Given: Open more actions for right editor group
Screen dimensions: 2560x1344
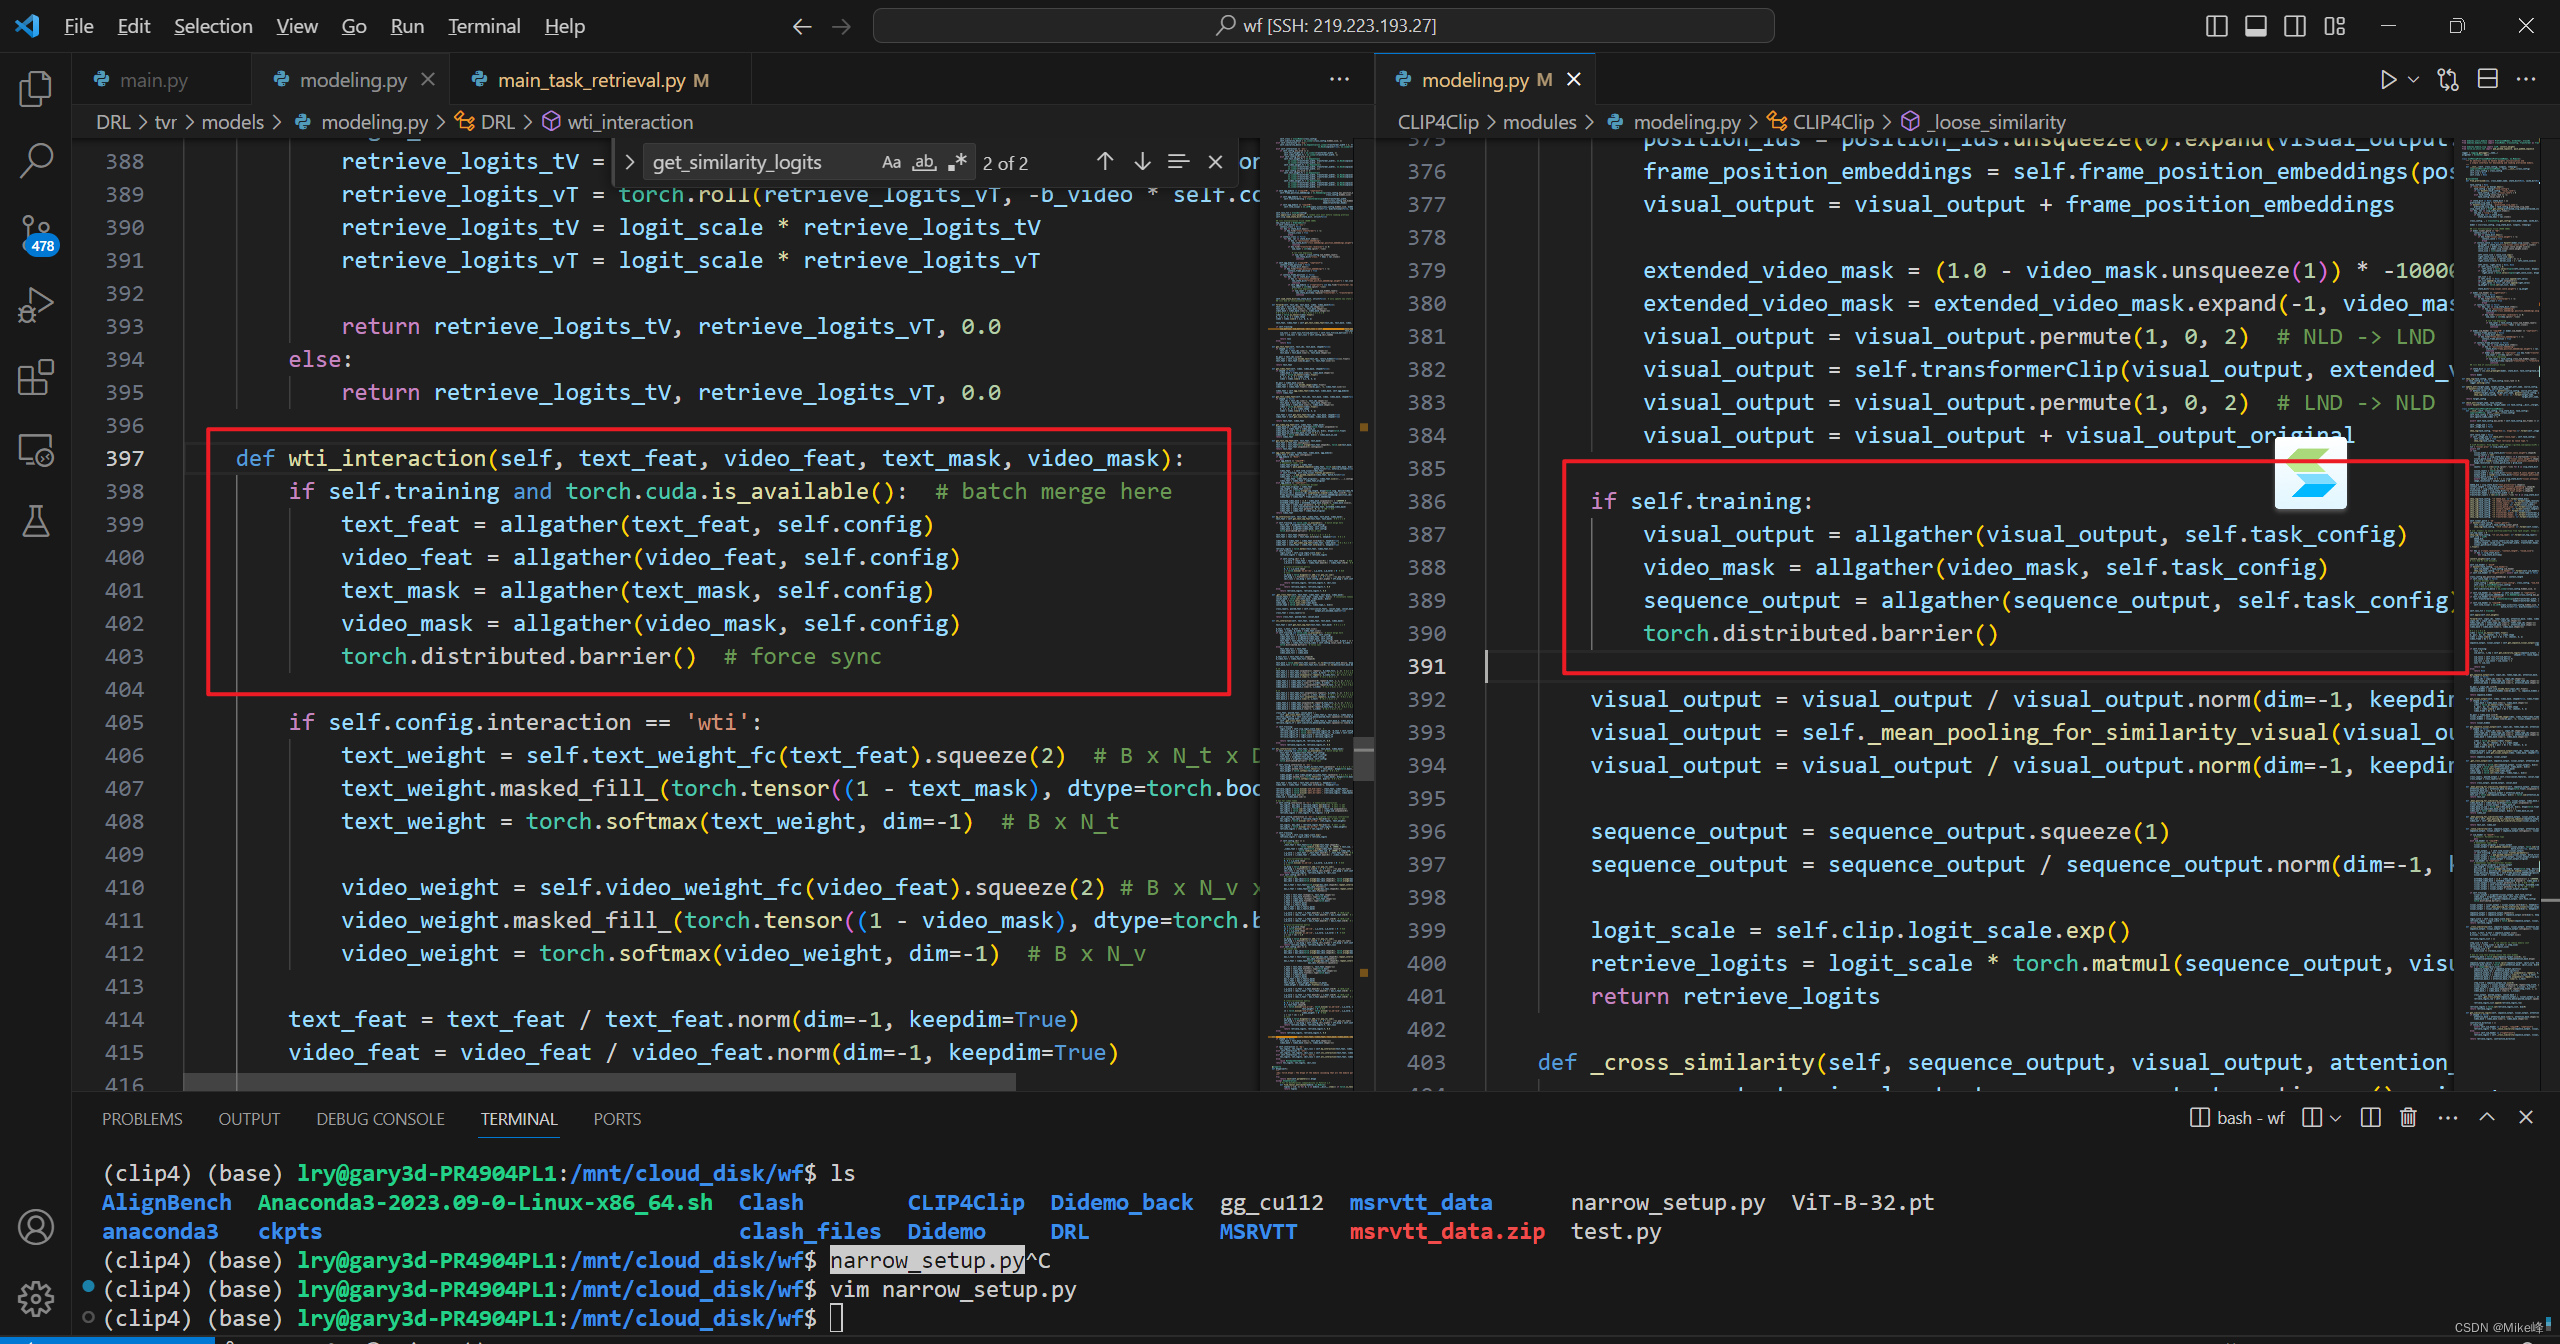Looking at the screenshot, I should tap(2526, 80).
